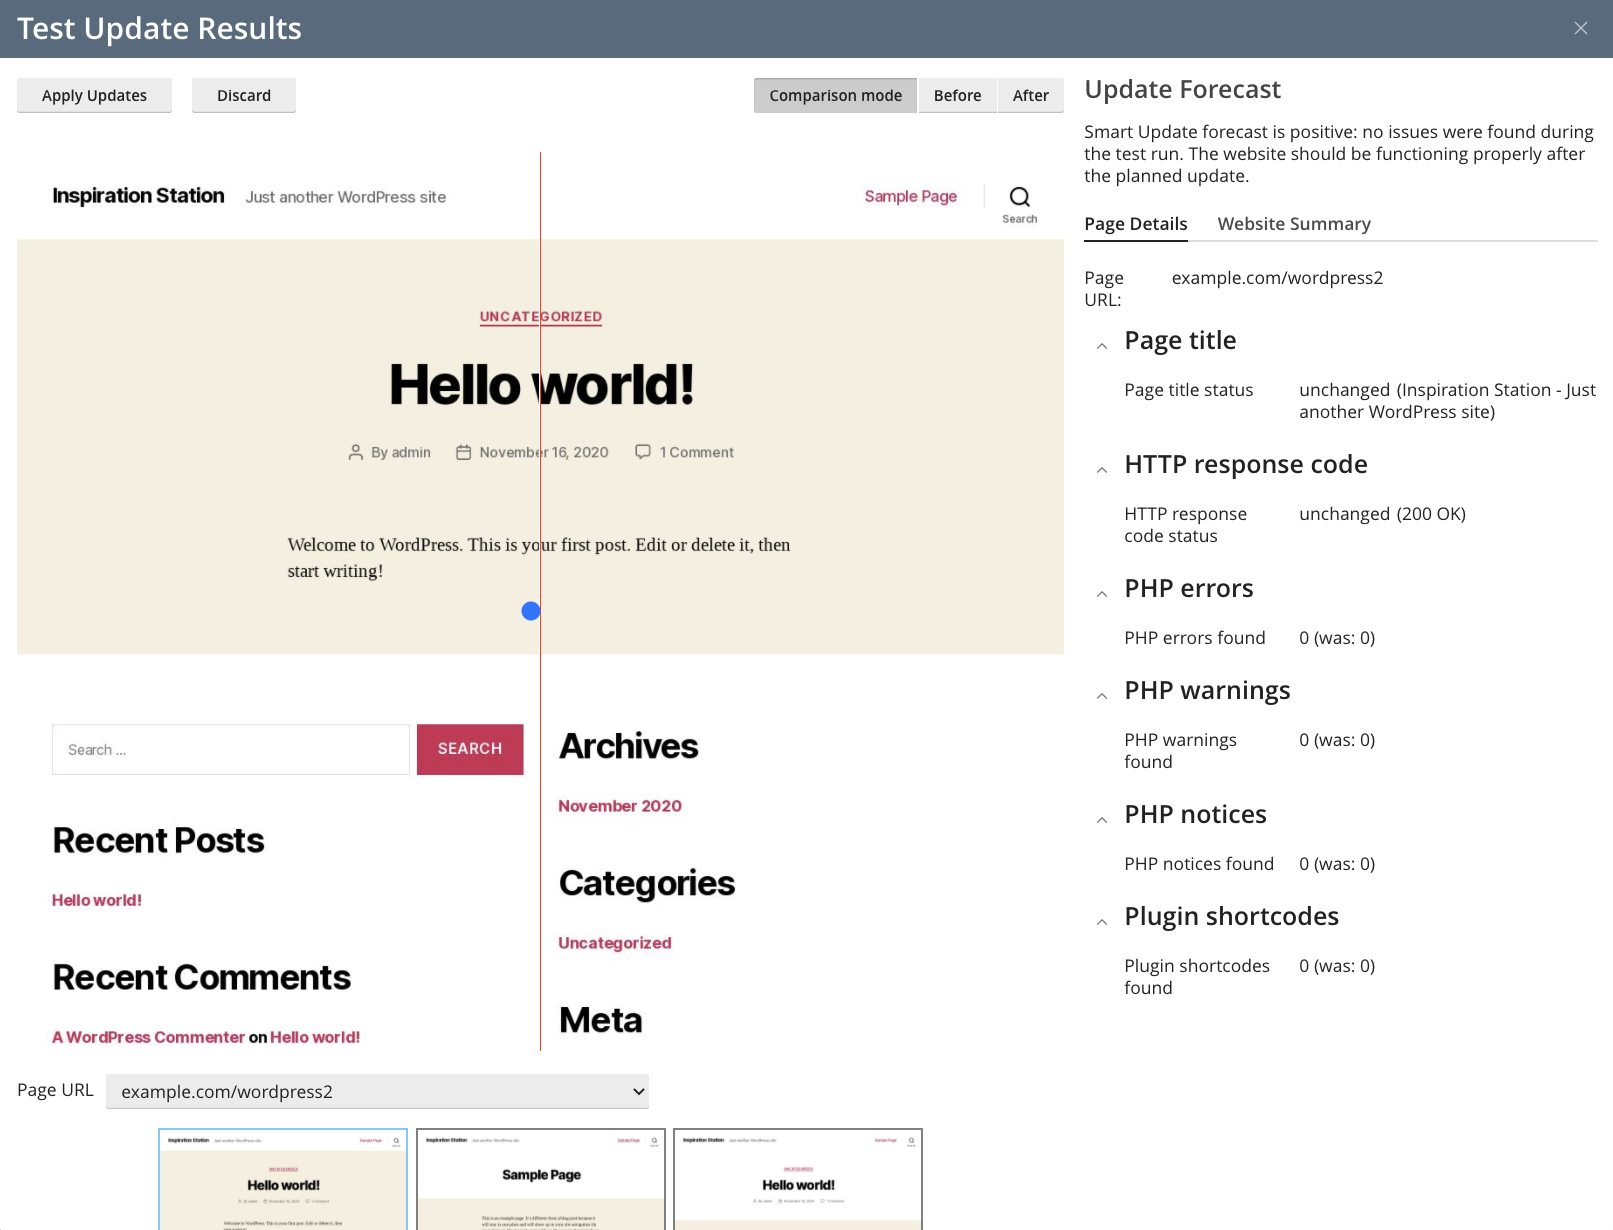Collapse the HTTP response code section
Viewport: 1613px width, 1230px height.
point(1102,470)
